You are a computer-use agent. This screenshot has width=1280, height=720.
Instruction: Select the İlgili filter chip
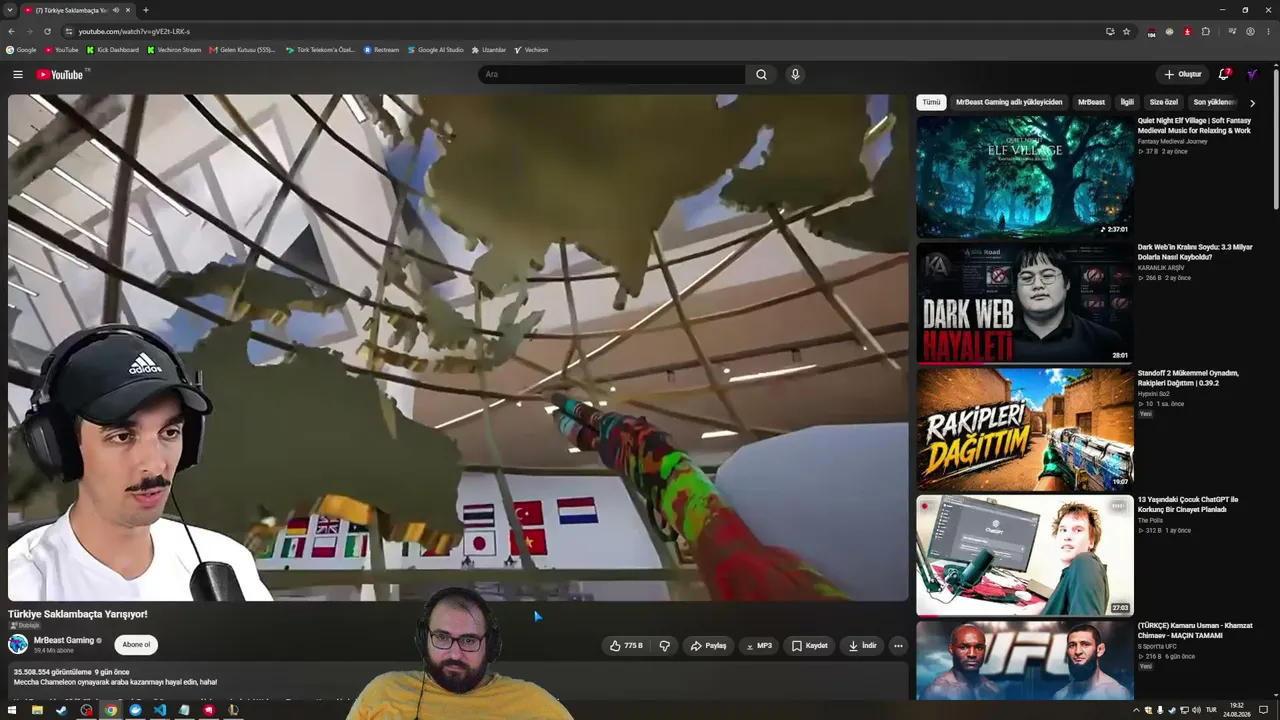(1127, 102)
